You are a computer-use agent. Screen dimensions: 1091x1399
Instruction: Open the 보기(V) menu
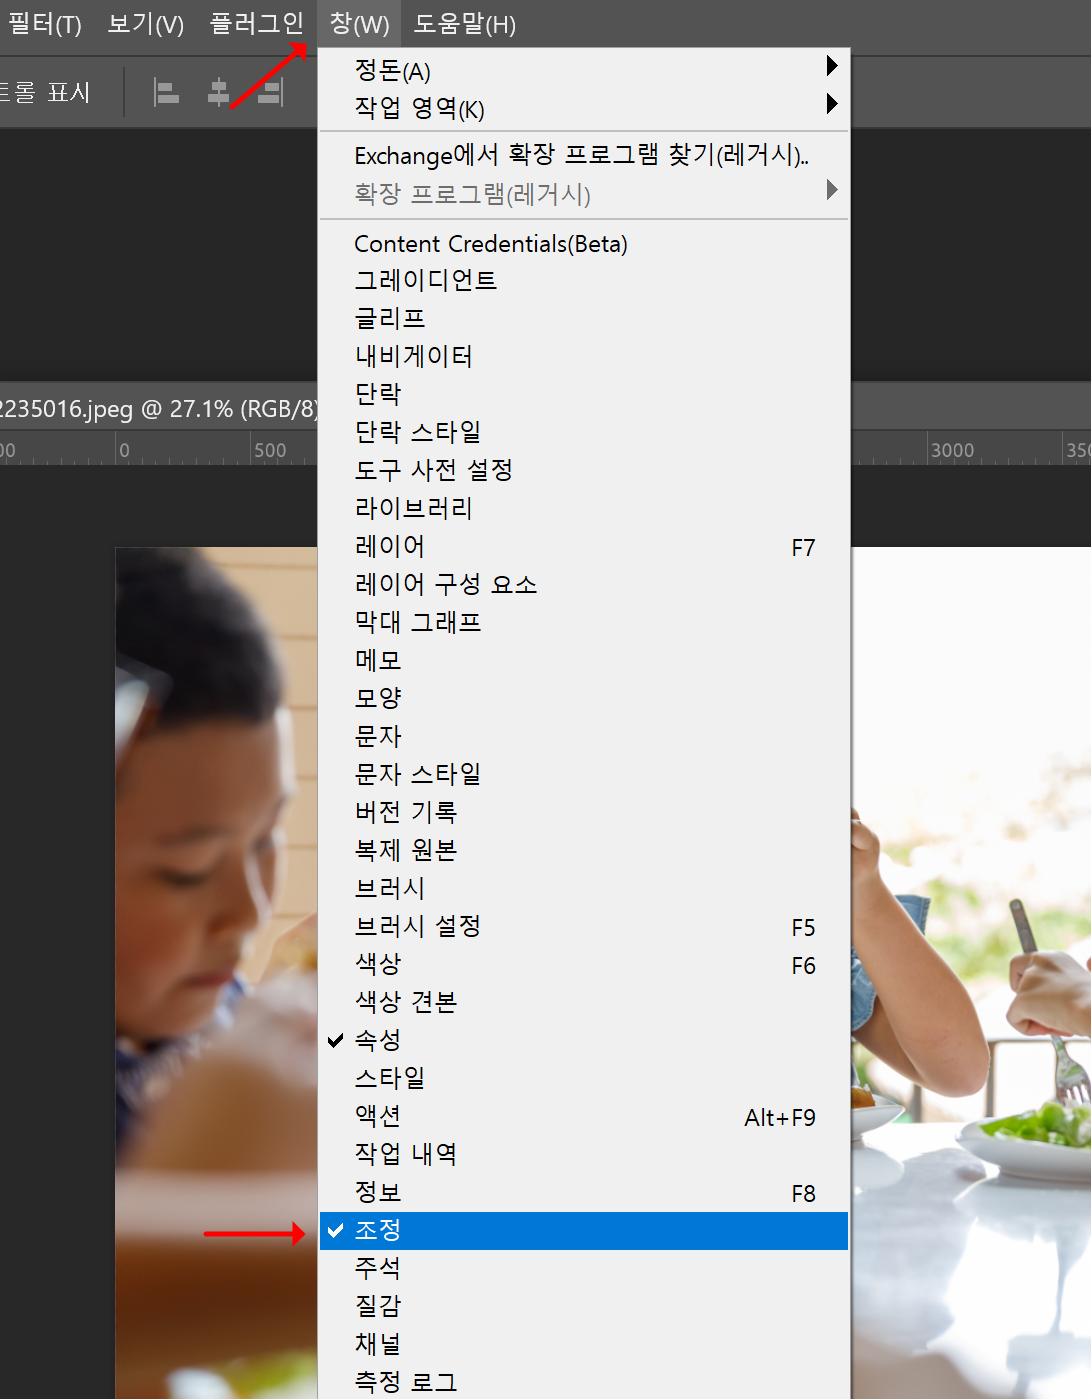coord(143,25)
